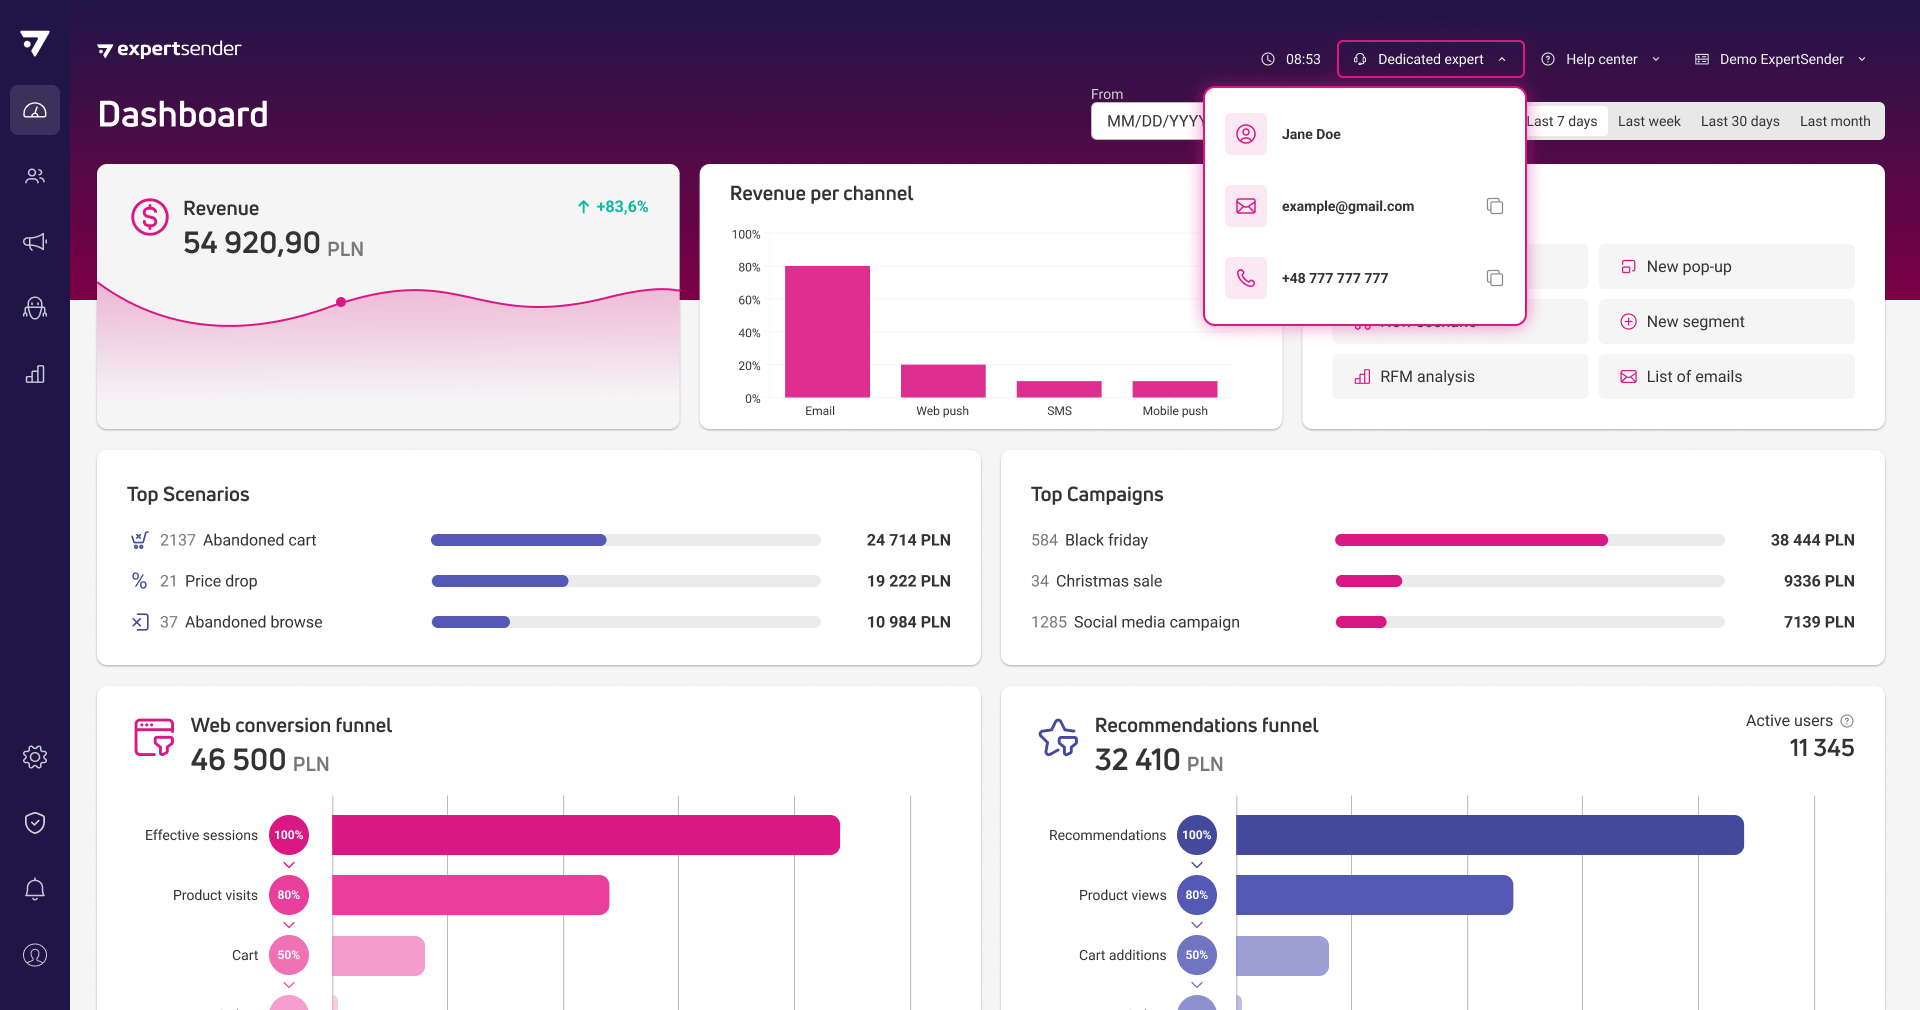The image size is (1920, 1010).
Task: Click the Price drop scenario label
Action: pos(221,581)
